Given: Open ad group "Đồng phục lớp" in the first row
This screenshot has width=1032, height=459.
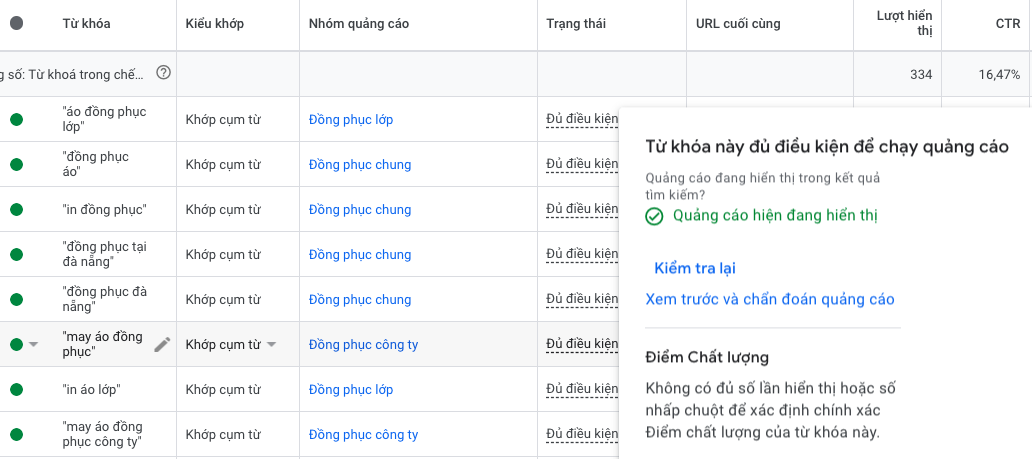Looking at the screenshot, I should tap(351, 120).
